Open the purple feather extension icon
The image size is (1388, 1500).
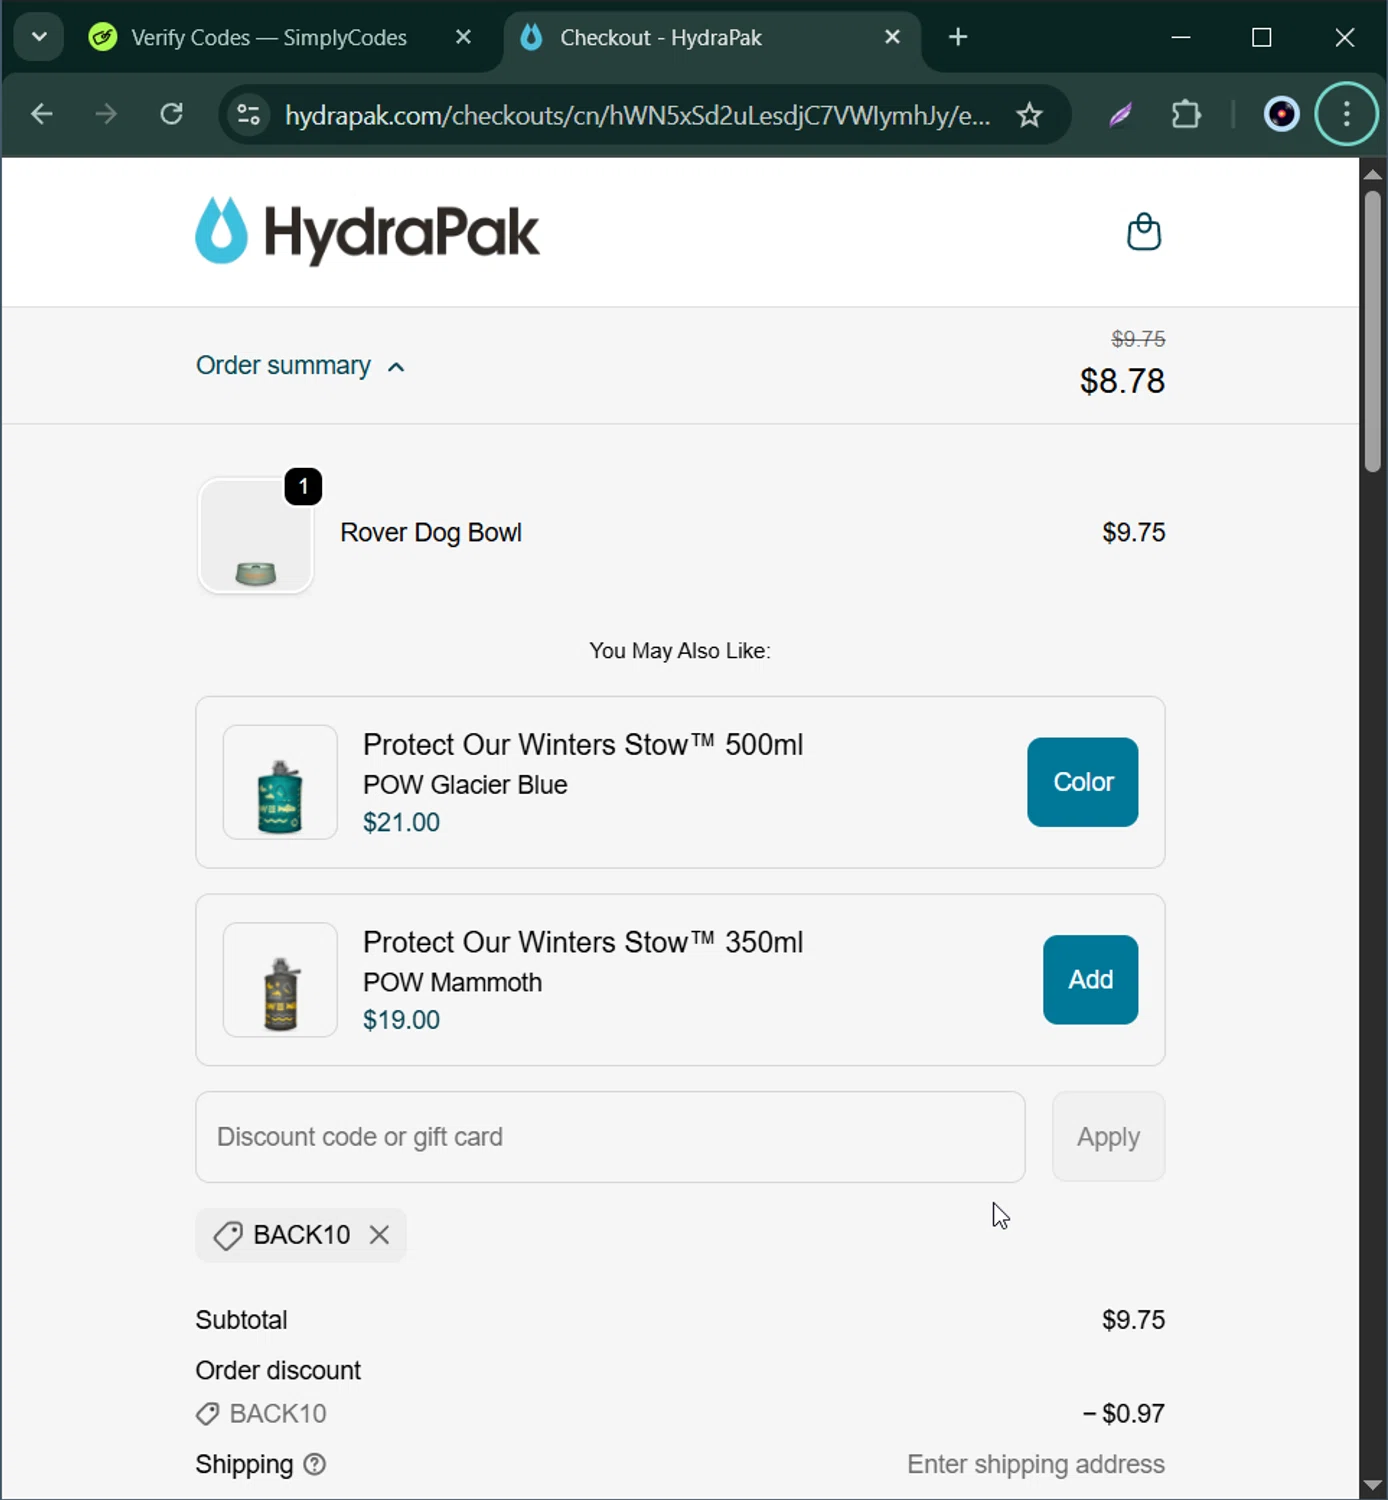[x=1121, y=115]
